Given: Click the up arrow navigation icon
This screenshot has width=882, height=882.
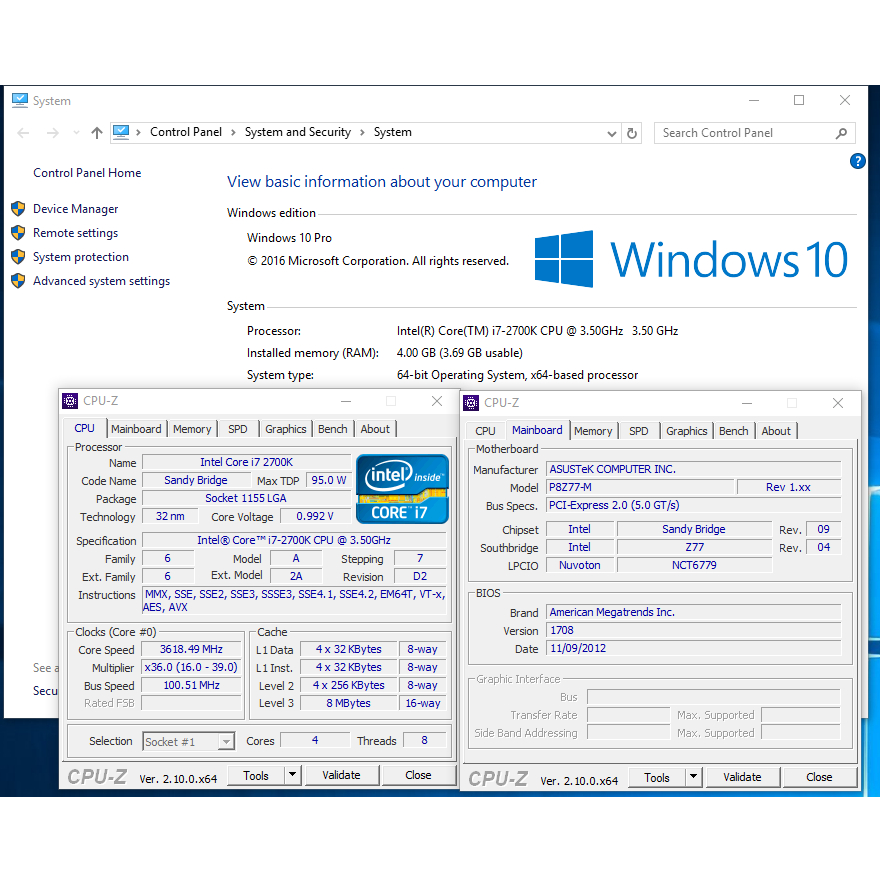Looking at the screenshot, I should point(96,133).
